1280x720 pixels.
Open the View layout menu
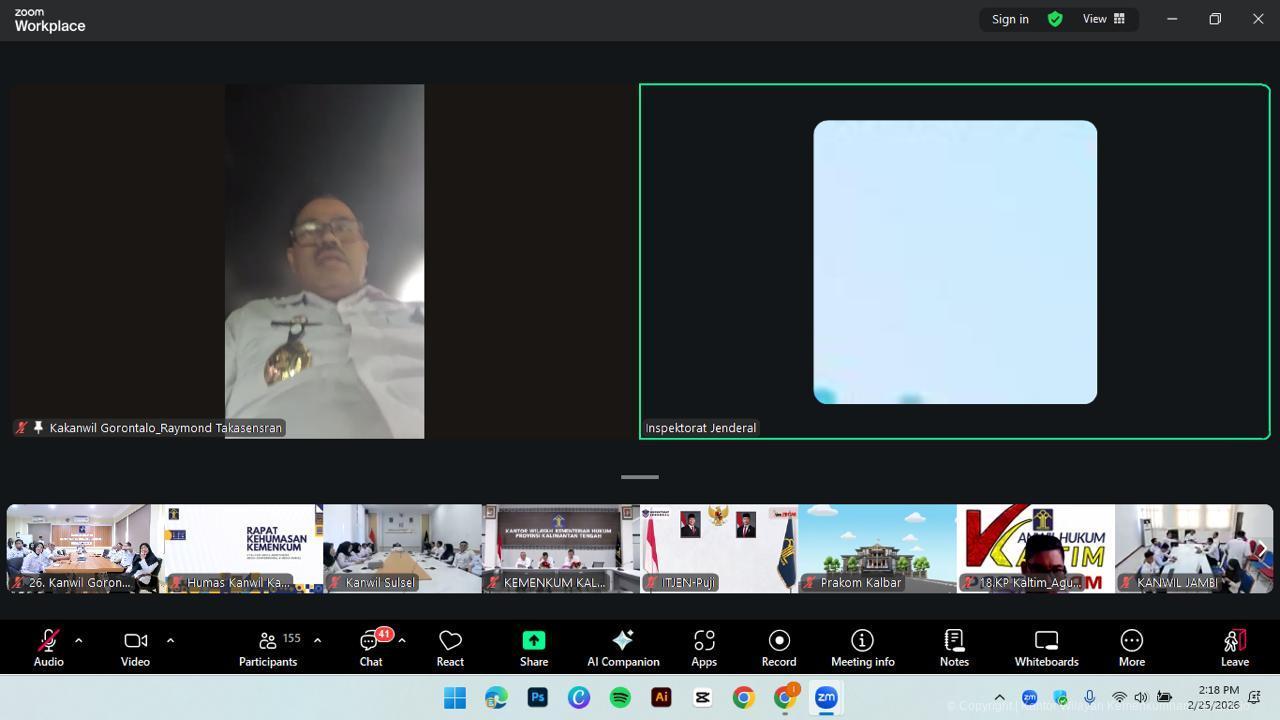click(1103, 19)
